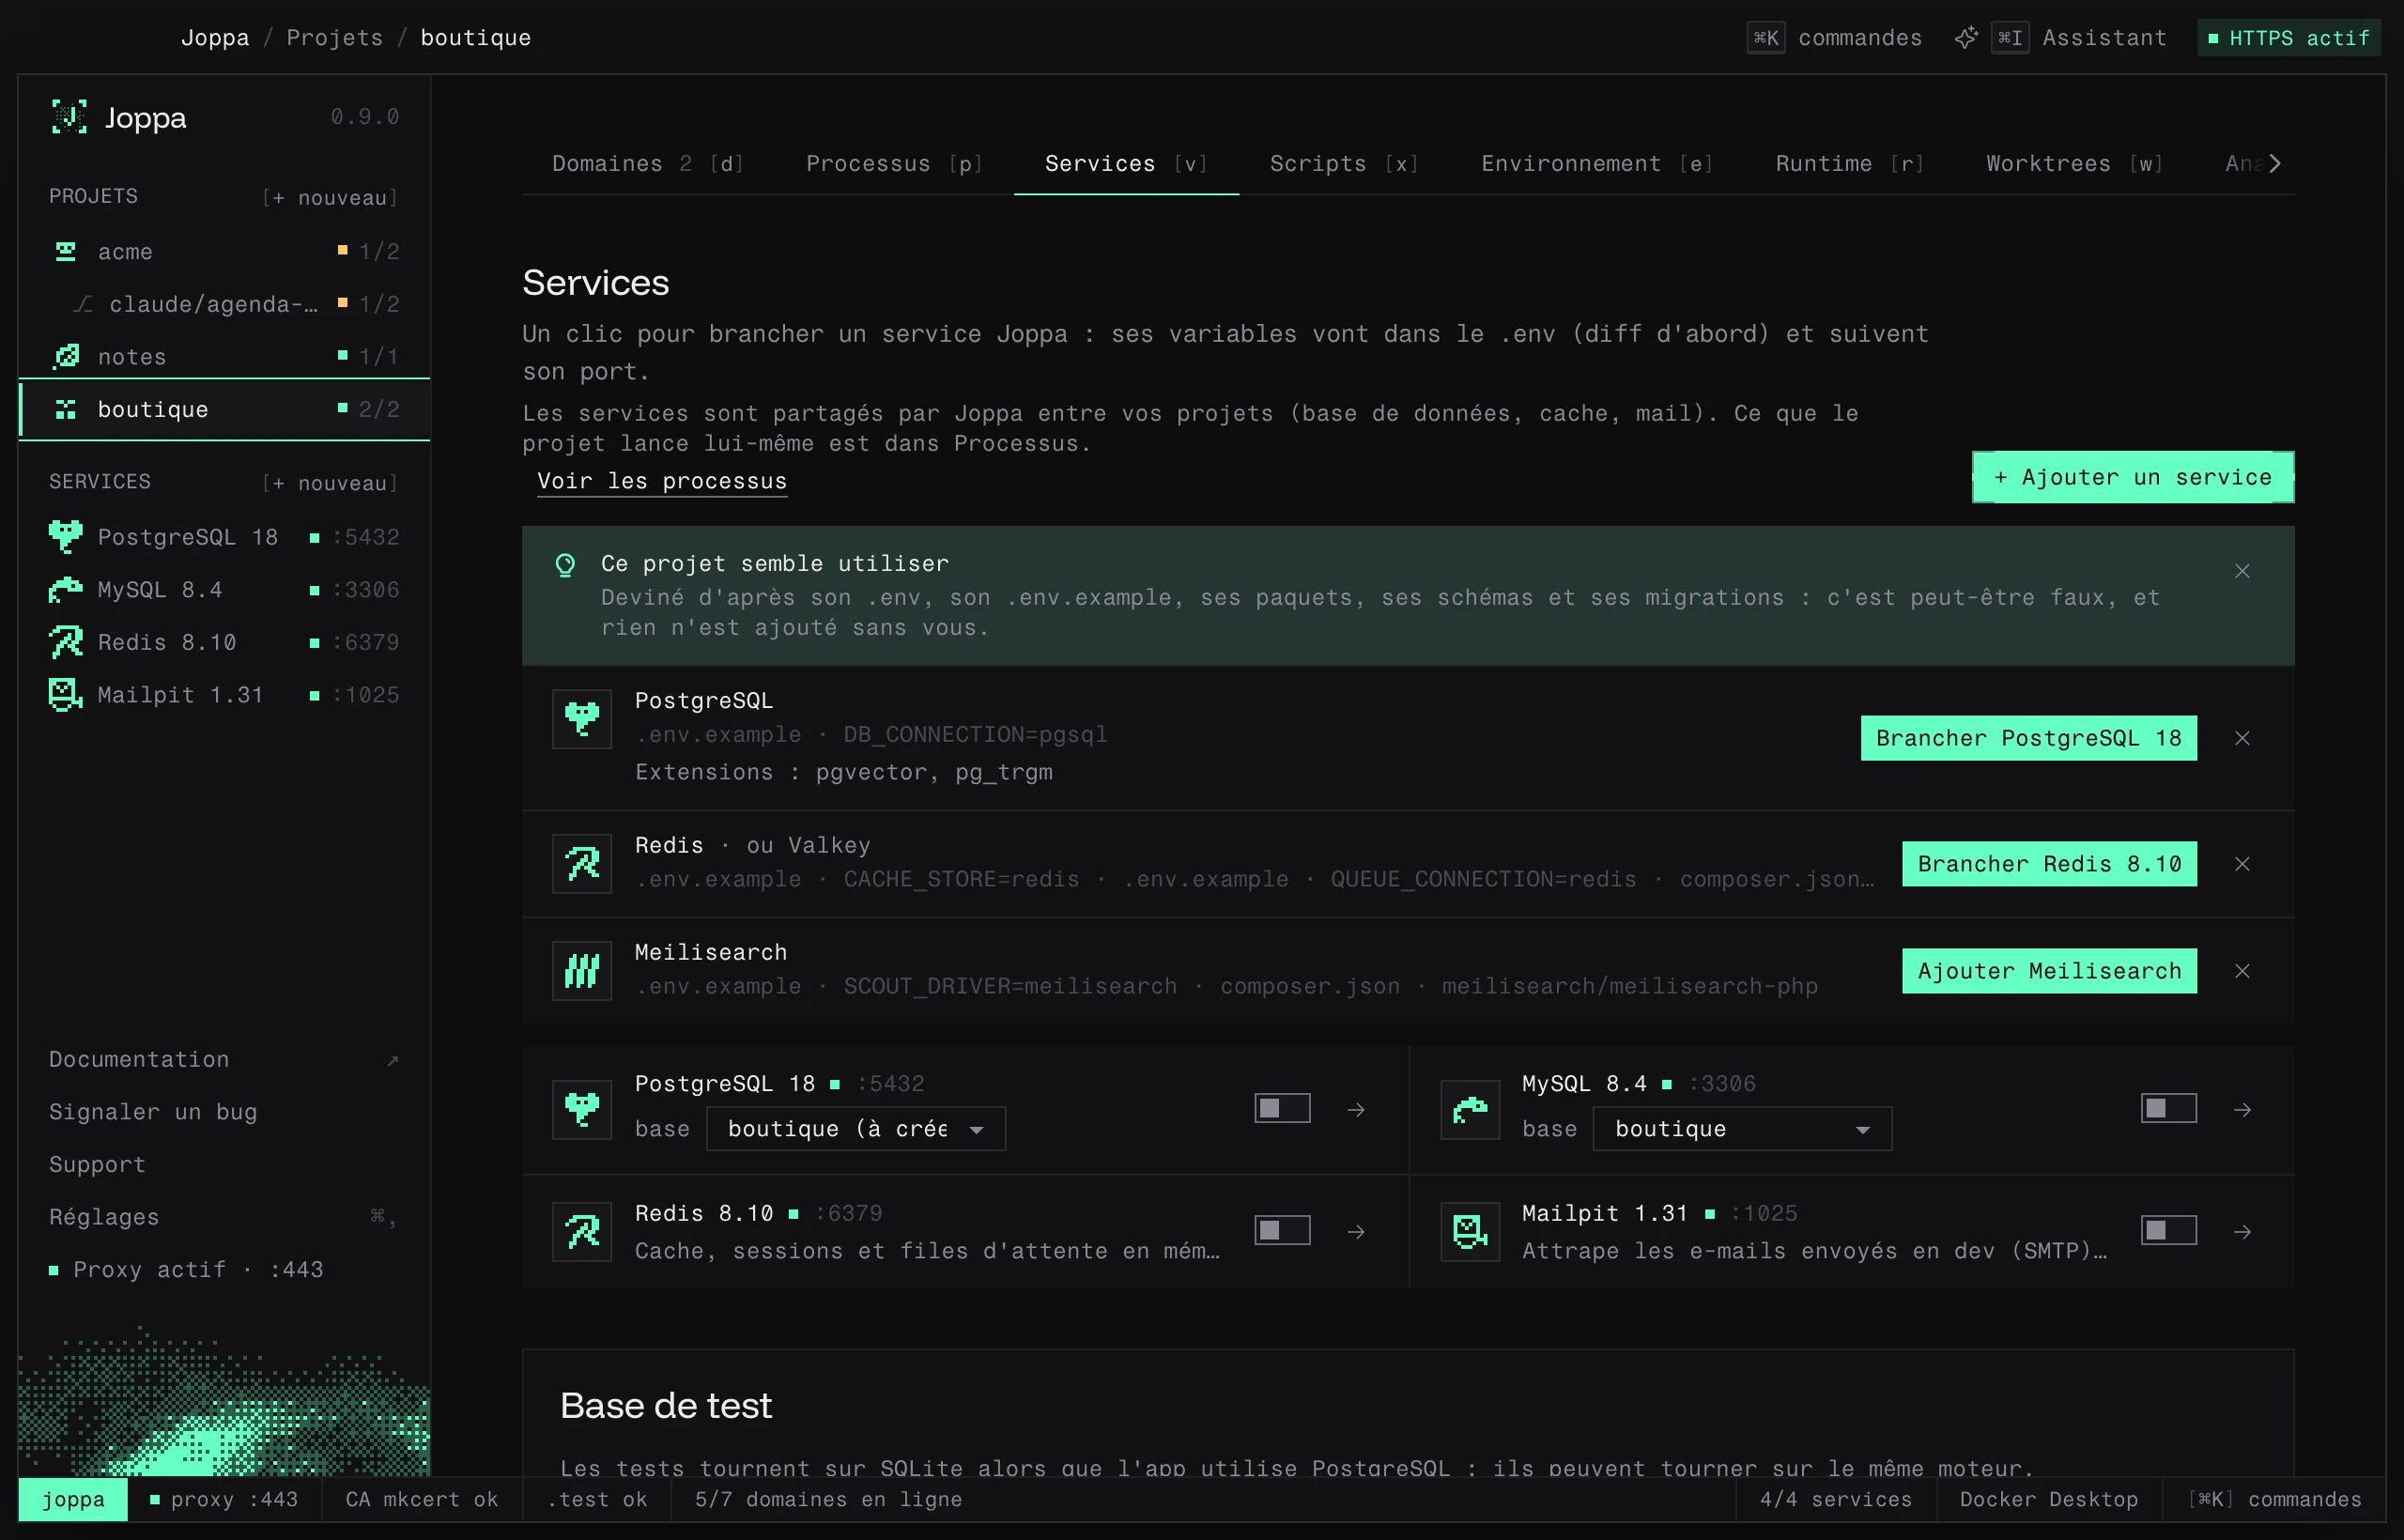Select the notes project icon
Viewport: 2404px width, 1540px height.
[x=66, y=356]
